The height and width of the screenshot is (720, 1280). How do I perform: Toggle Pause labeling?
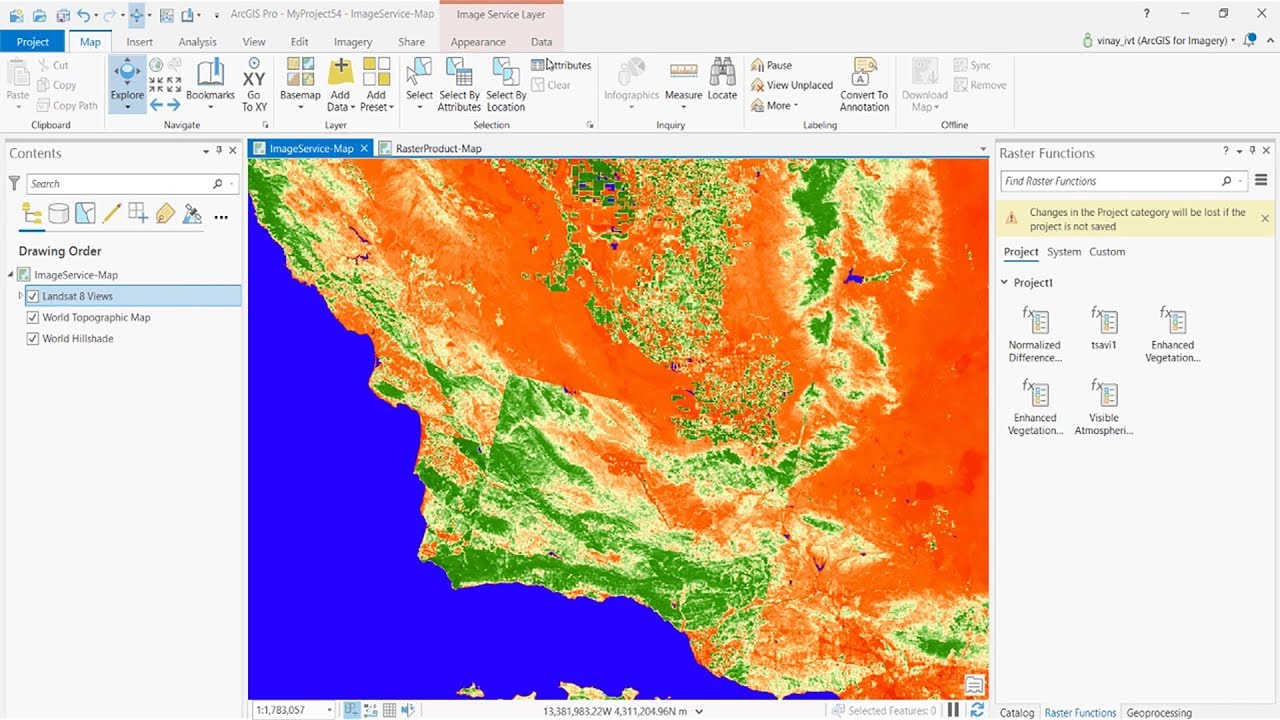tap(771, 65)
